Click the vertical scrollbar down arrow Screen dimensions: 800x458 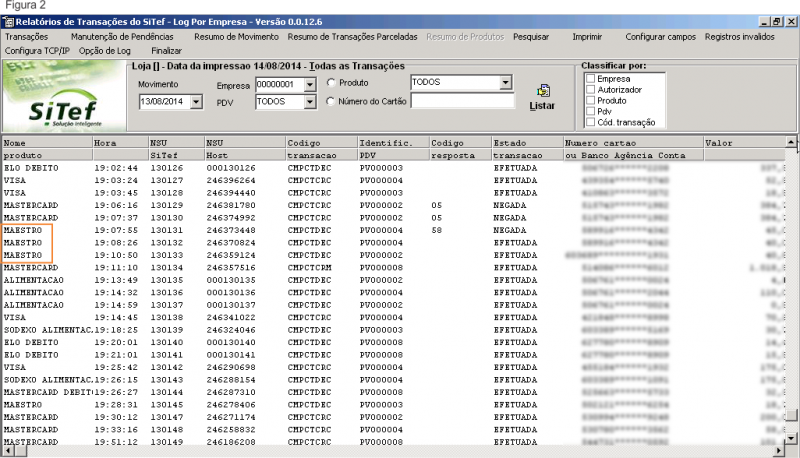791,438
